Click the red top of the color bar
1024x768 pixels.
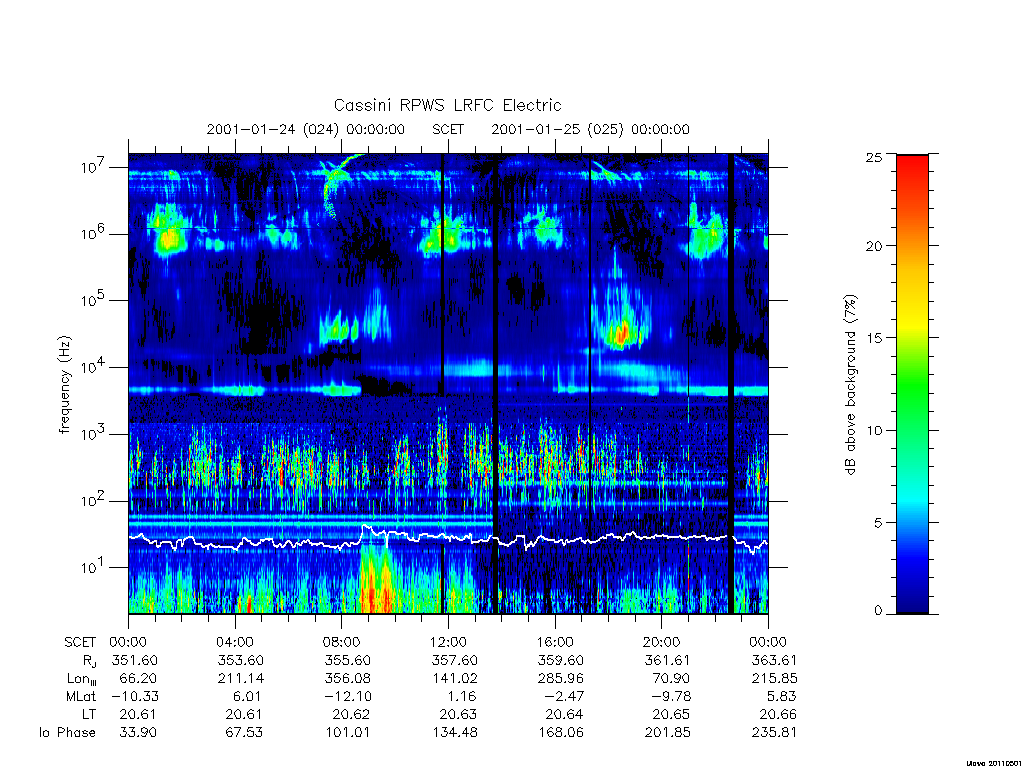click(912, 163)
